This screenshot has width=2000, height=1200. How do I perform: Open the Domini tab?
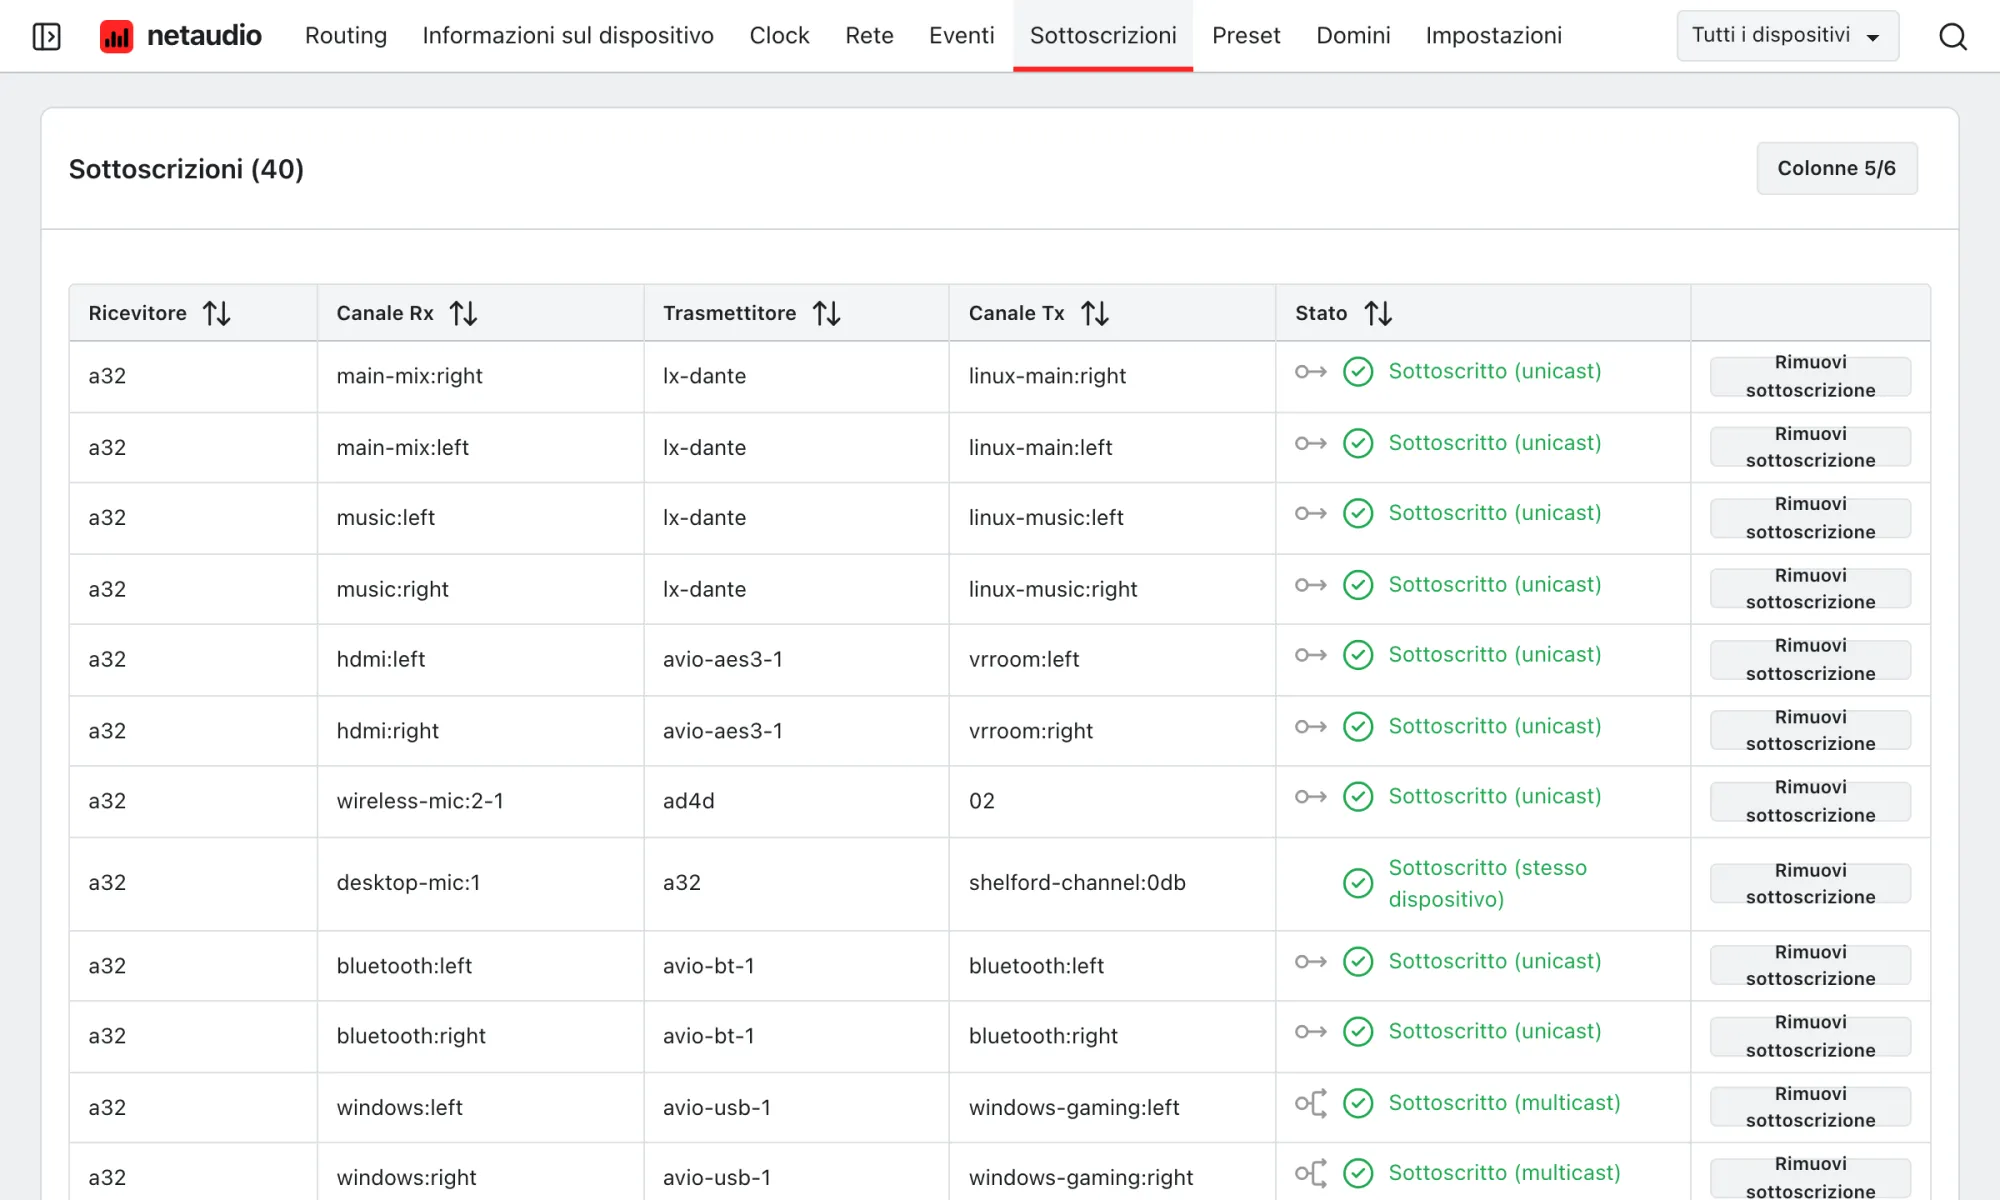(x=1353, y=36)
